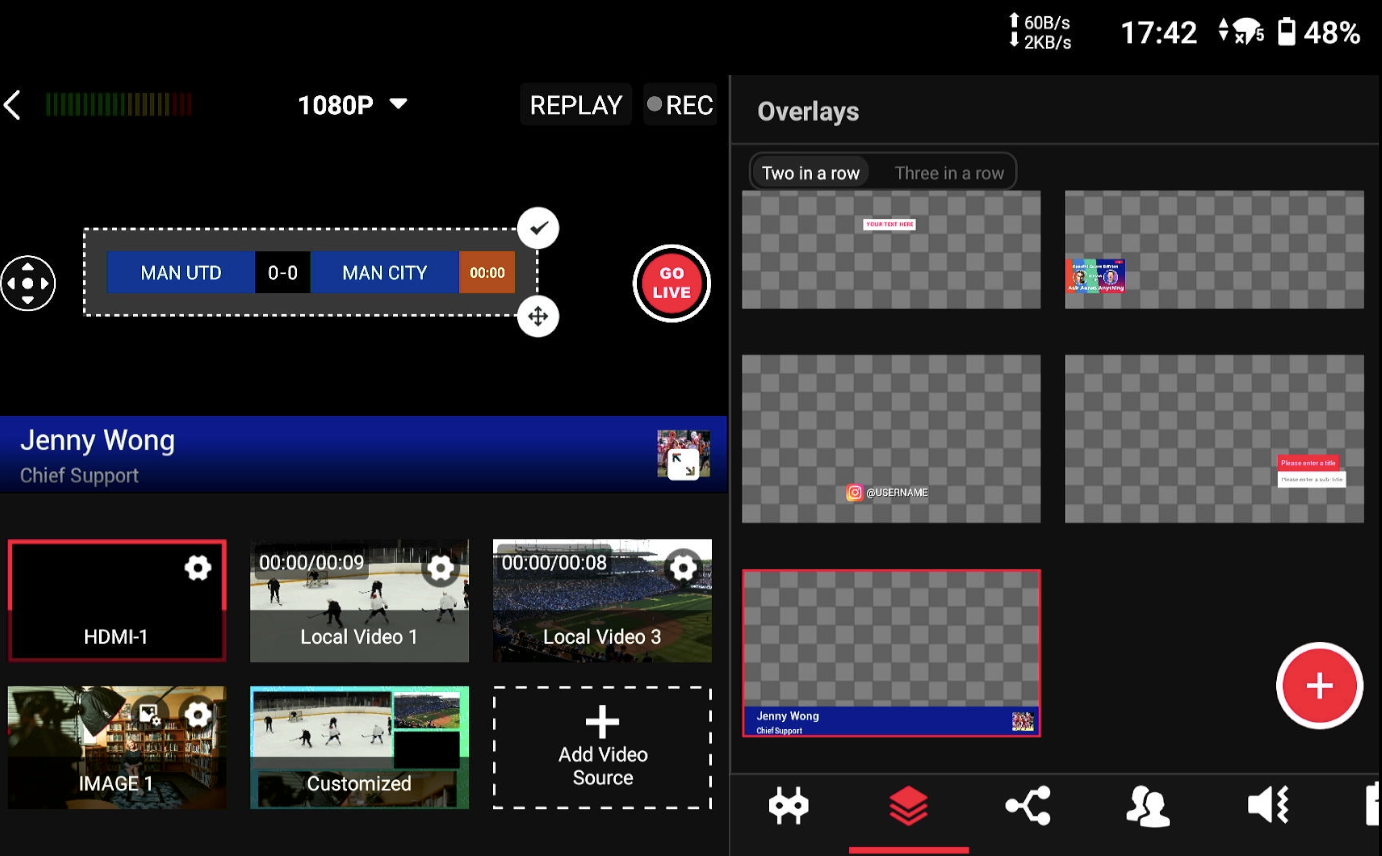Select the Local Video 1 source
1382x856 pixels.
point(359,601)
